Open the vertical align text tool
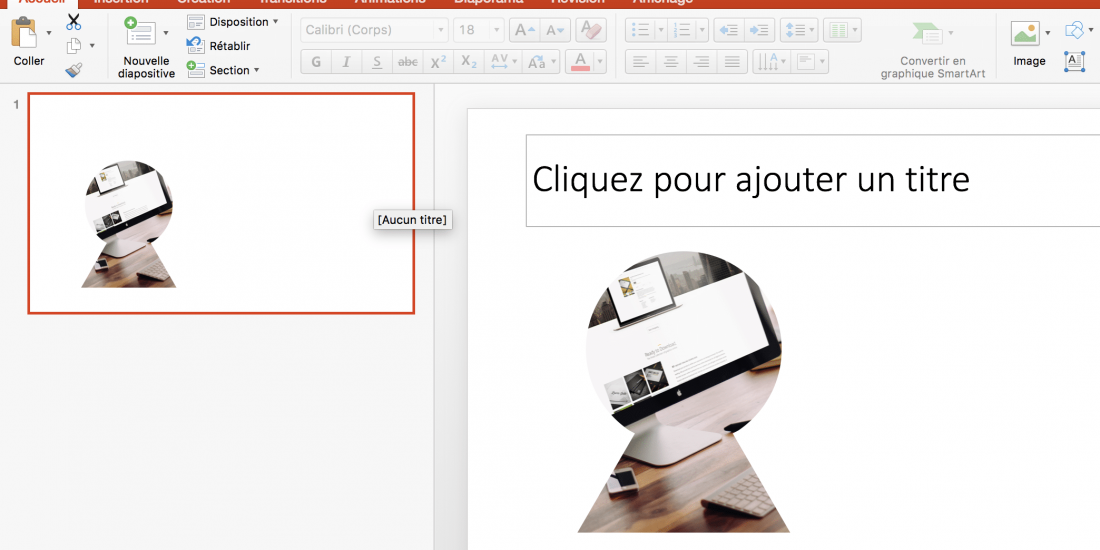This screenshot has height=550, width=1100. [x=810, y=62]
